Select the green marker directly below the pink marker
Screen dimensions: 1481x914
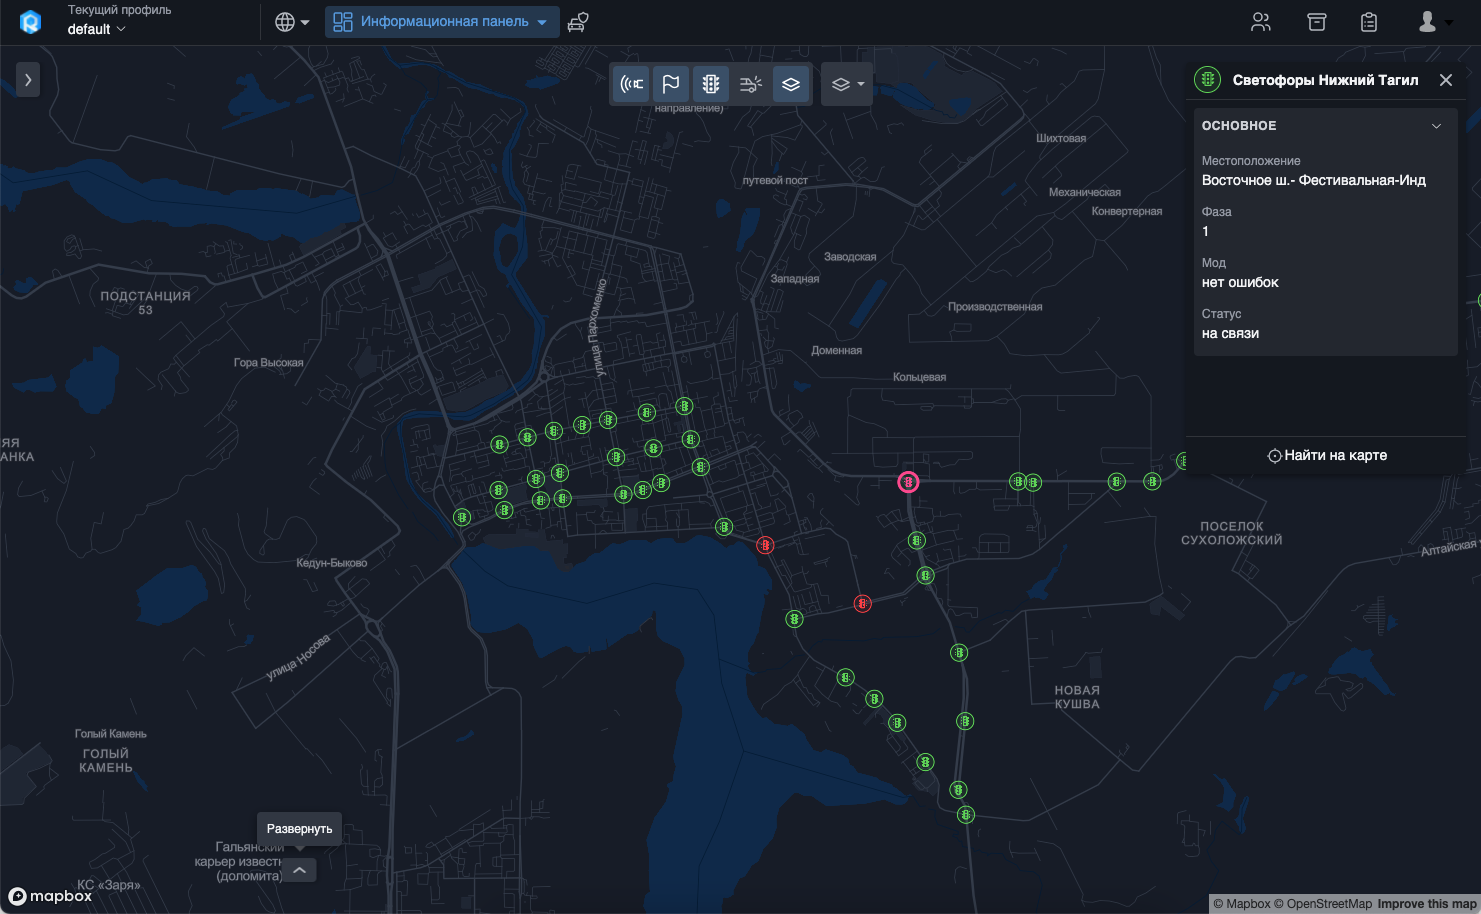(x=916, y=541)
